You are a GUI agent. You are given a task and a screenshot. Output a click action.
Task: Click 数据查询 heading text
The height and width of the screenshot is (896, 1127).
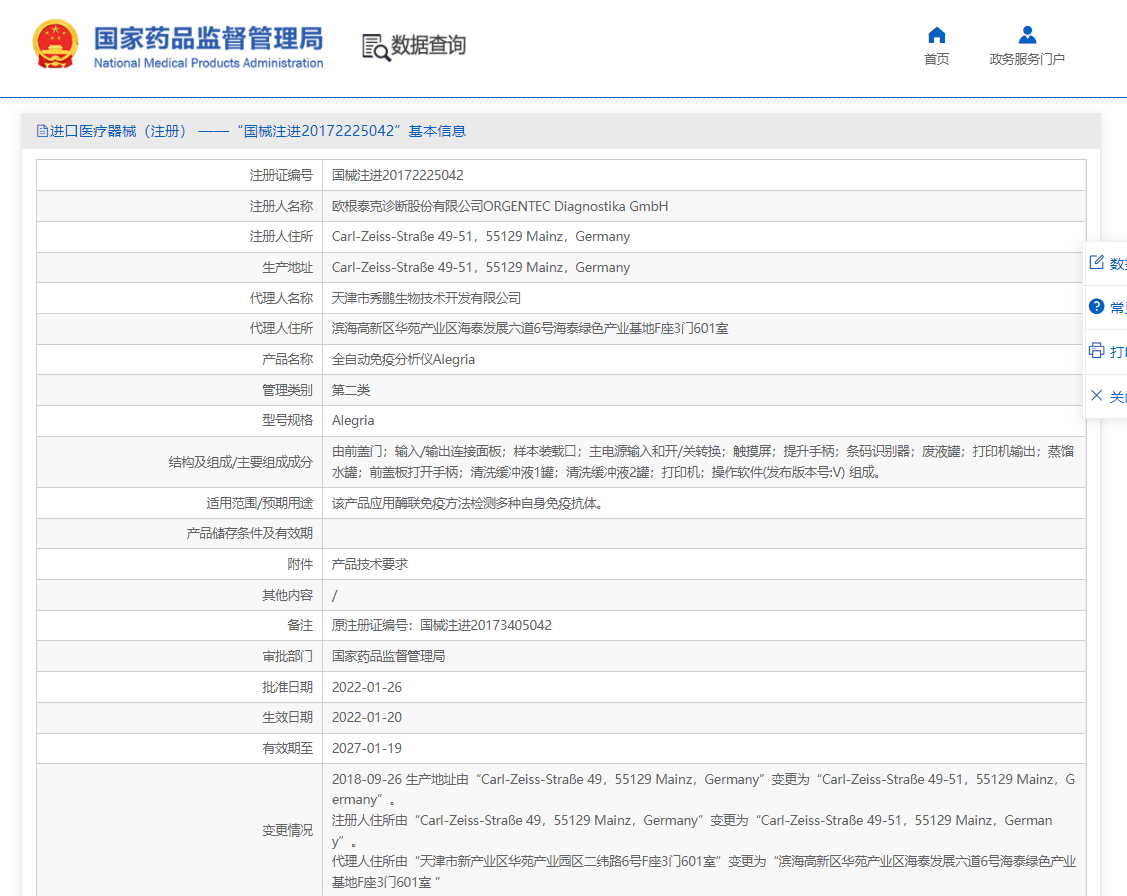[x=428, y=45]
